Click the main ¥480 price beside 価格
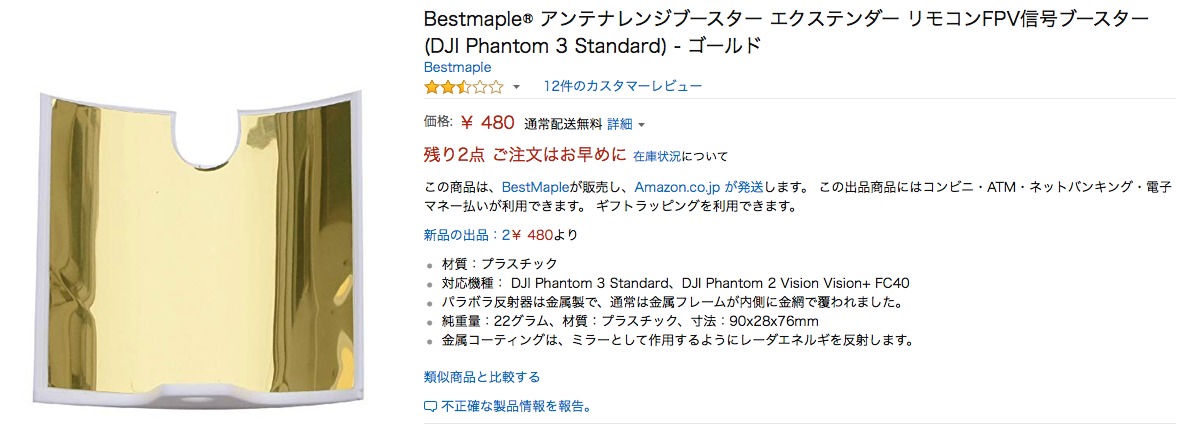1197x434 pixels. (487, 123)
